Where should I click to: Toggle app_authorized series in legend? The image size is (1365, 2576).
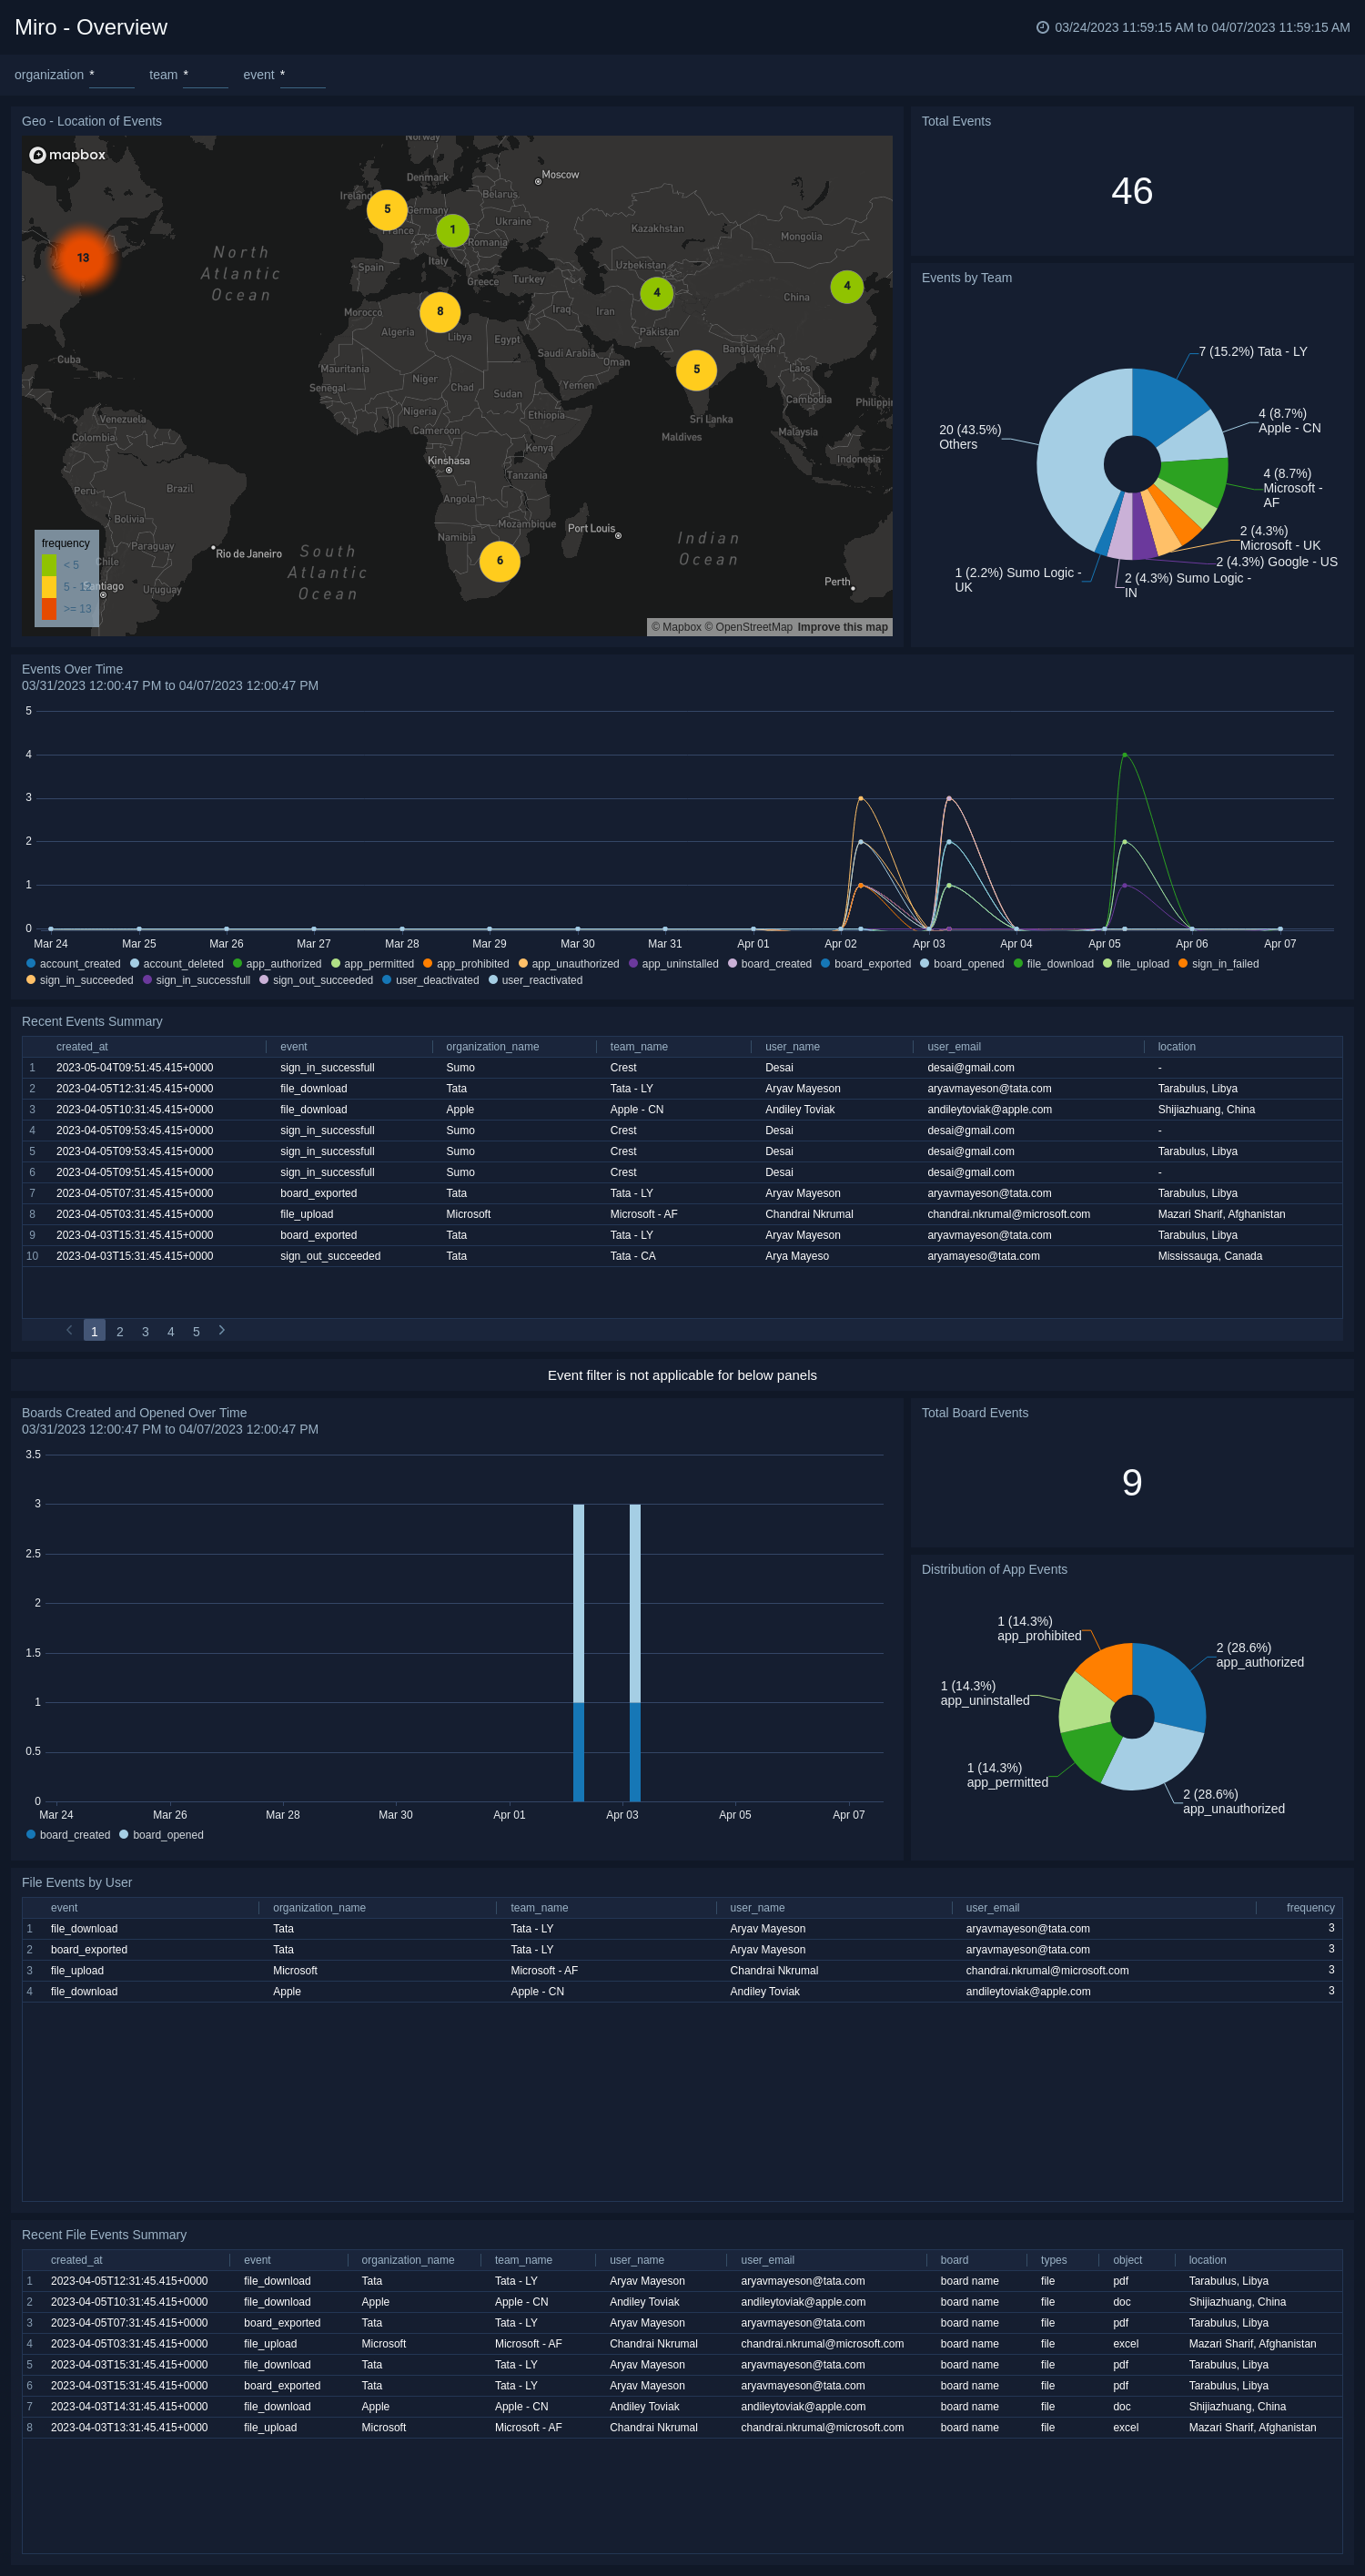(x=277, y=964)
